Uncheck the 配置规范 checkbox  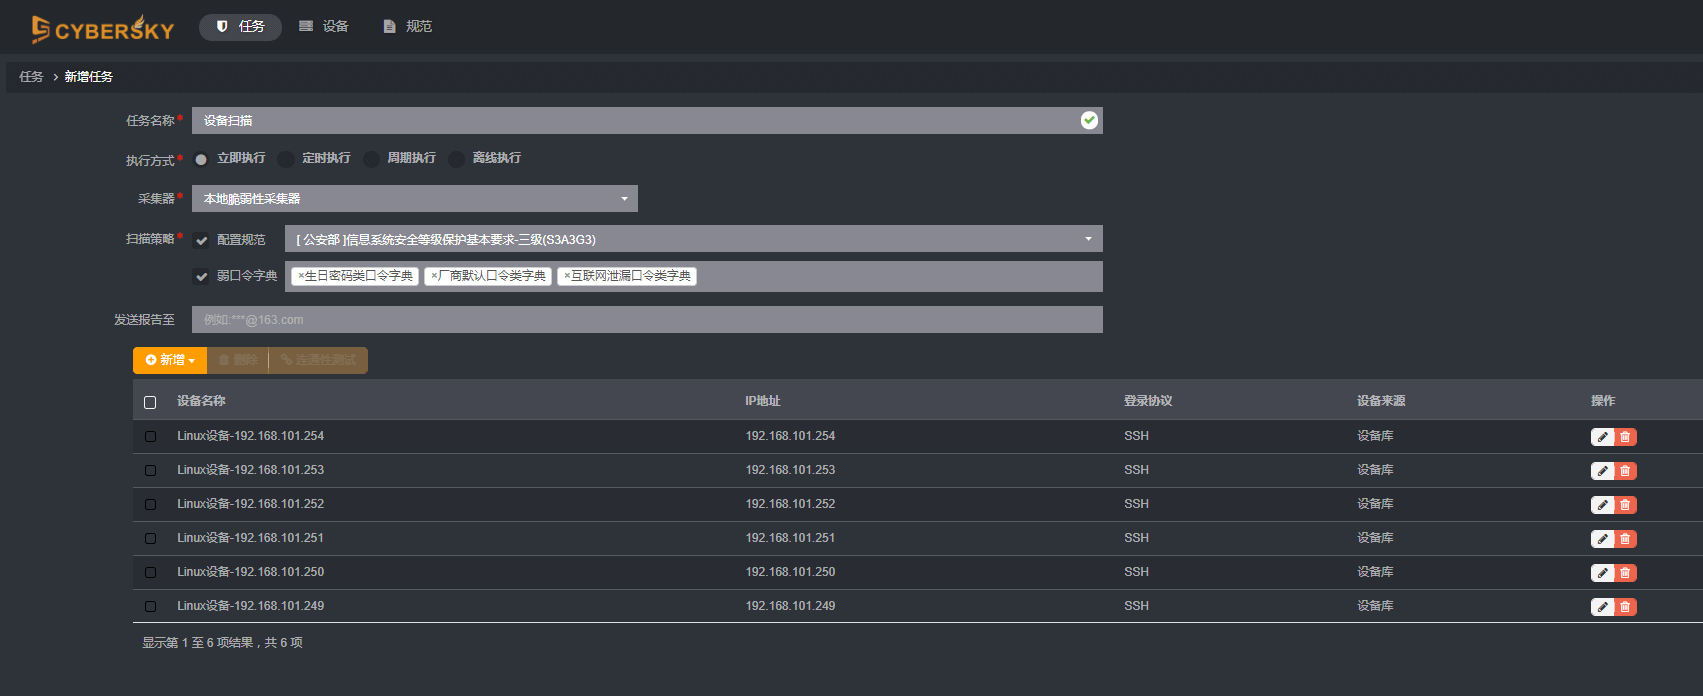coord(202,240)
